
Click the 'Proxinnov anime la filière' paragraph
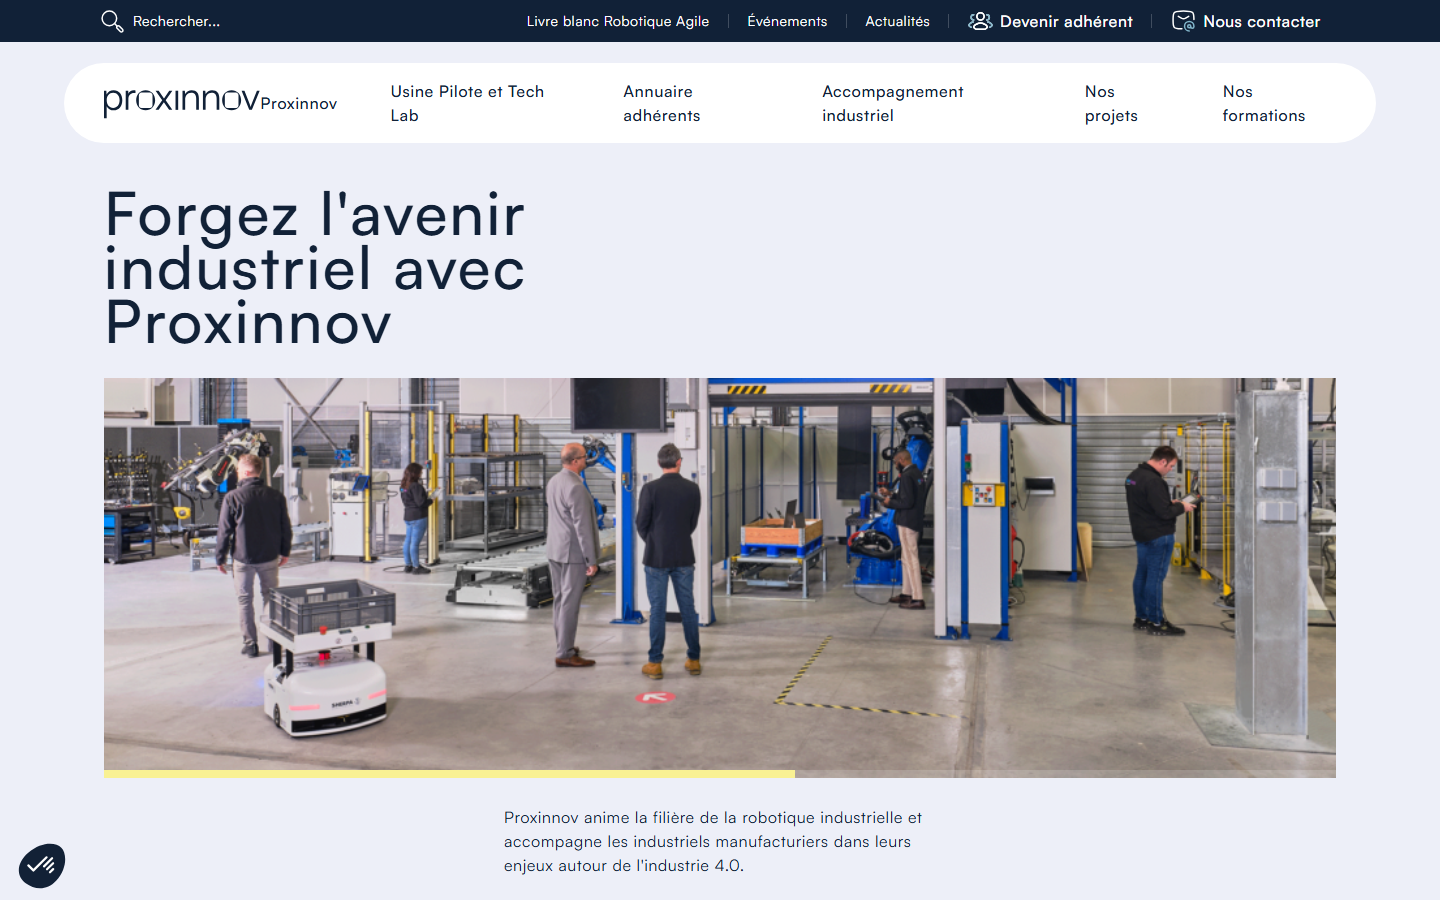click(713, 841)
